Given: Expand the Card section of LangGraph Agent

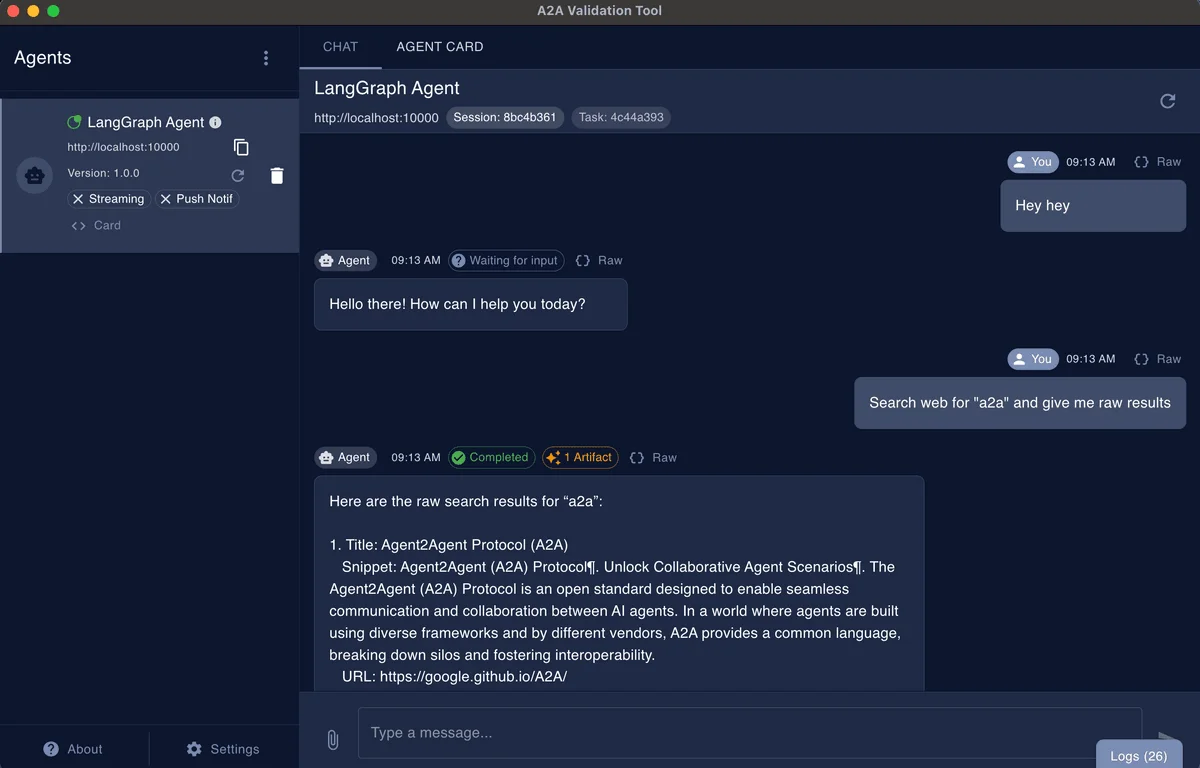Looking at the screenshot, I should tap(96, 225).
